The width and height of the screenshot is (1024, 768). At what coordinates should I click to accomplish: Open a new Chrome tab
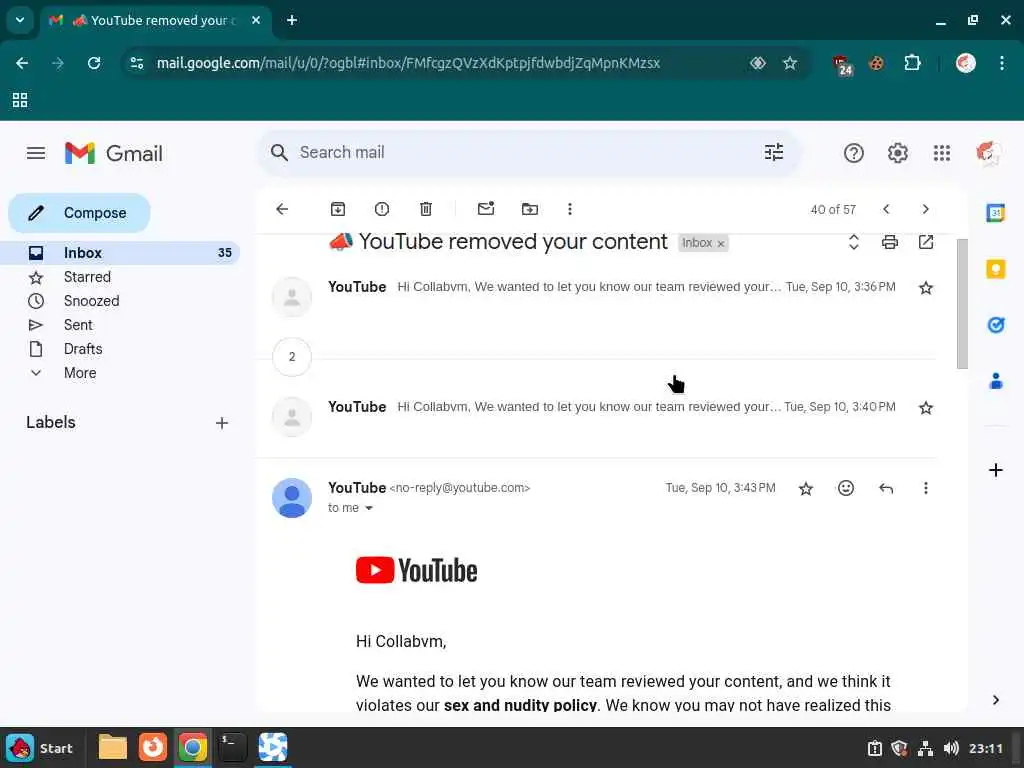pyautogui.click(x=292, y=20)
